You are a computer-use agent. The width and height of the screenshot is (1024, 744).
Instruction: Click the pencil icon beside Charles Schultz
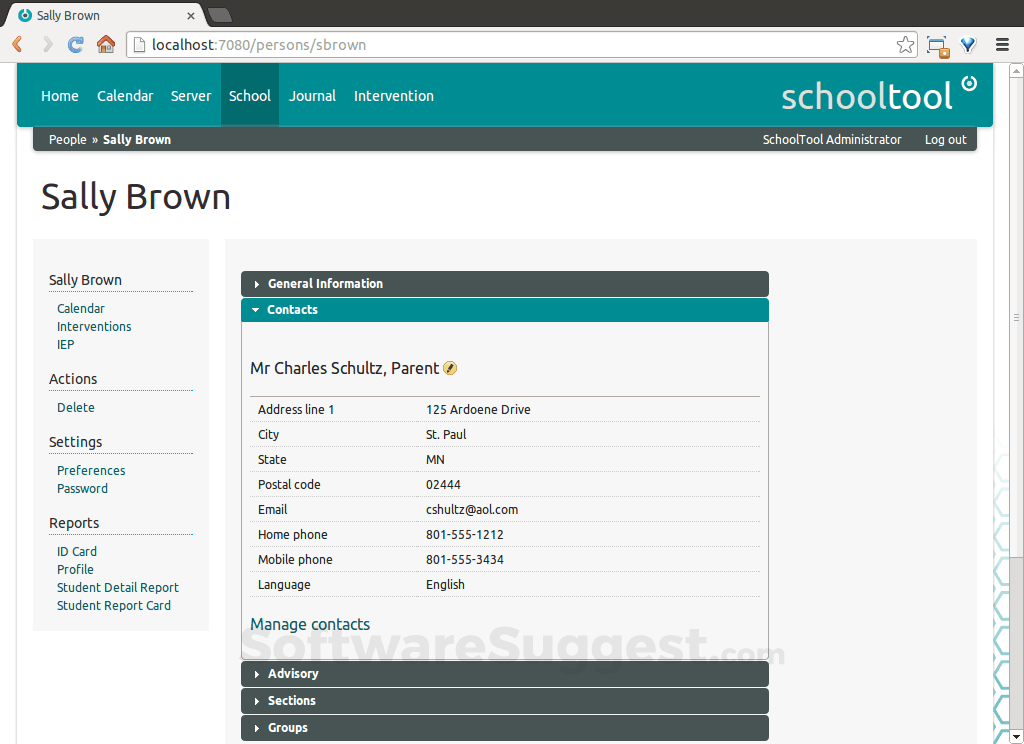coord(450,368)
